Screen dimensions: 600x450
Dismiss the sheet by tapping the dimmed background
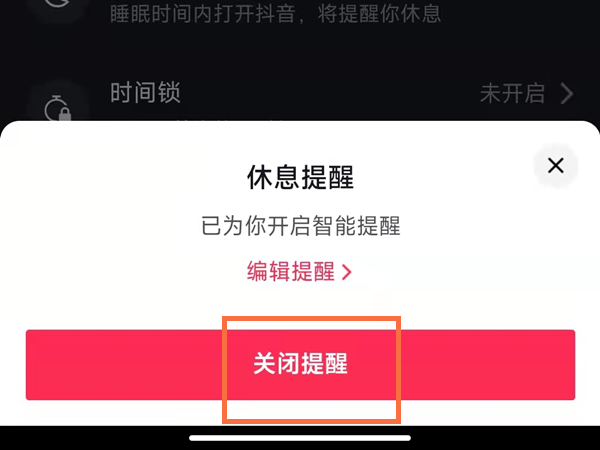300,57
